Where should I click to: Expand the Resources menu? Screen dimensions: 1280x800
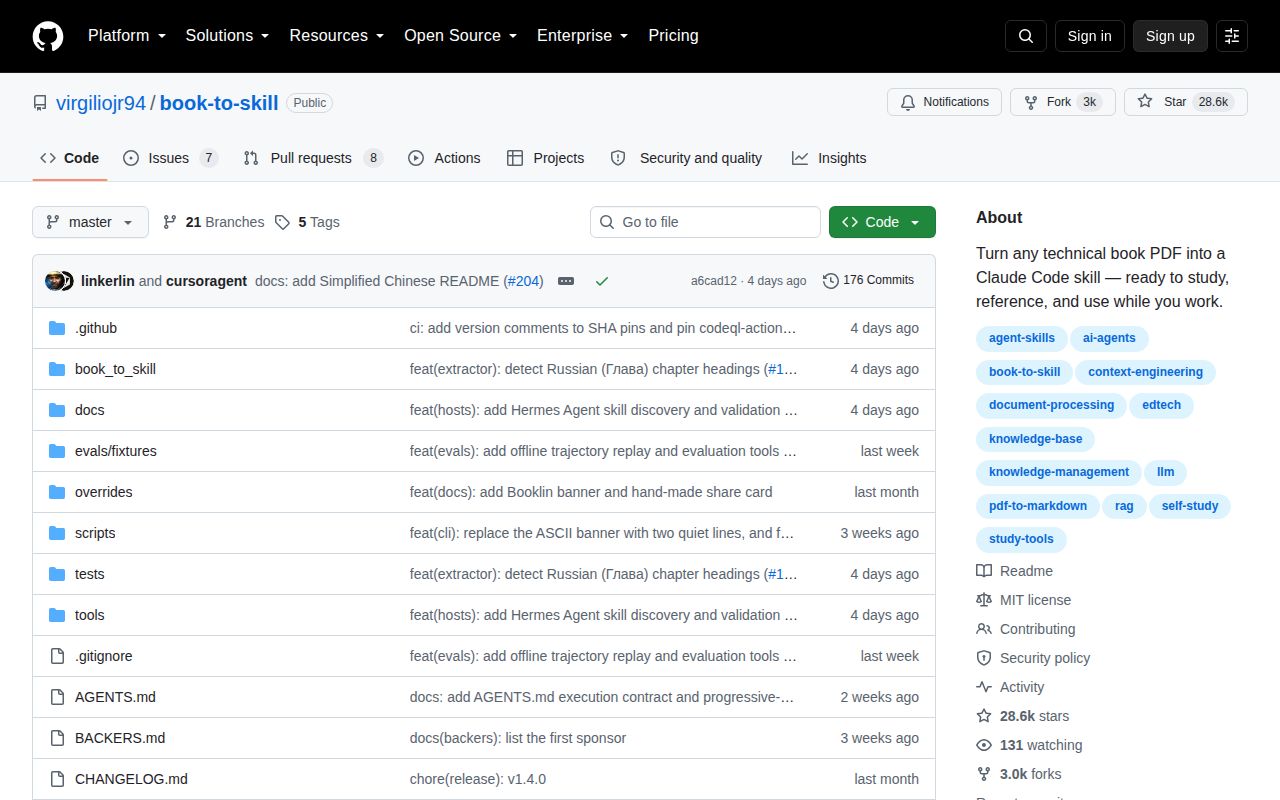(337, 35)
